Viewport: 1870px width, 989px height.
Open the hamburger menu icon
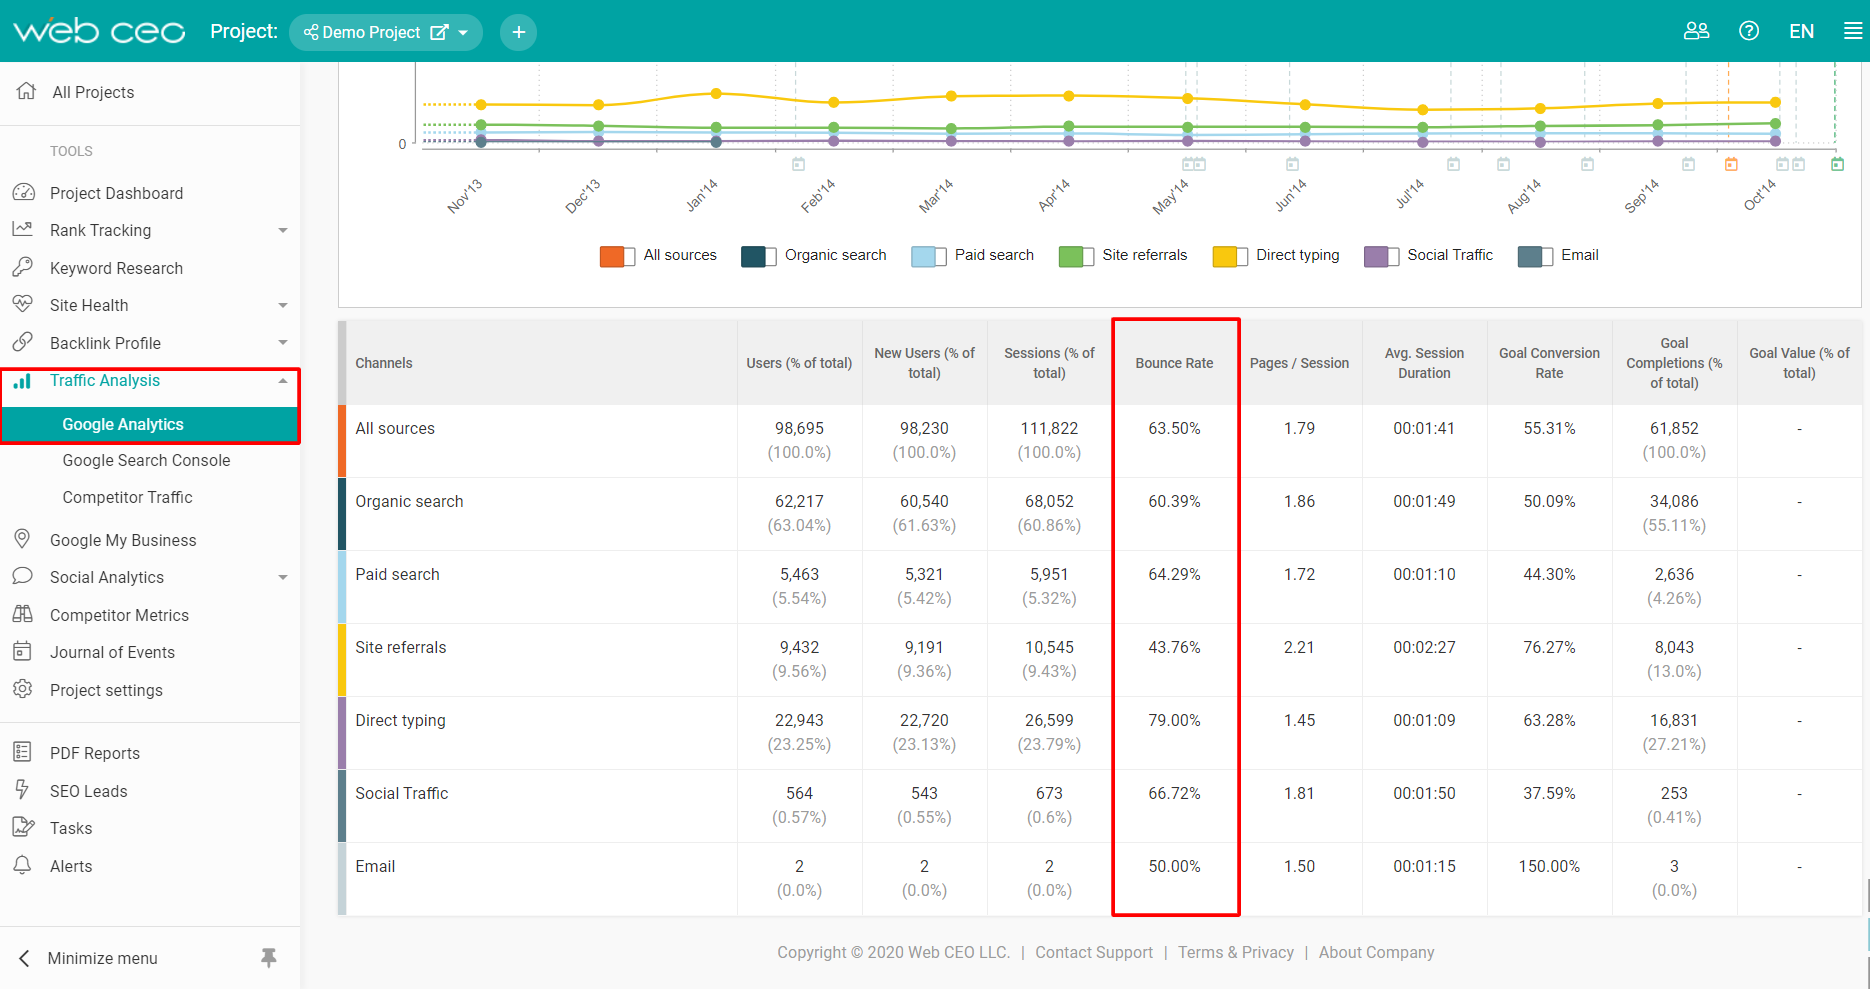click(1853, 31)
